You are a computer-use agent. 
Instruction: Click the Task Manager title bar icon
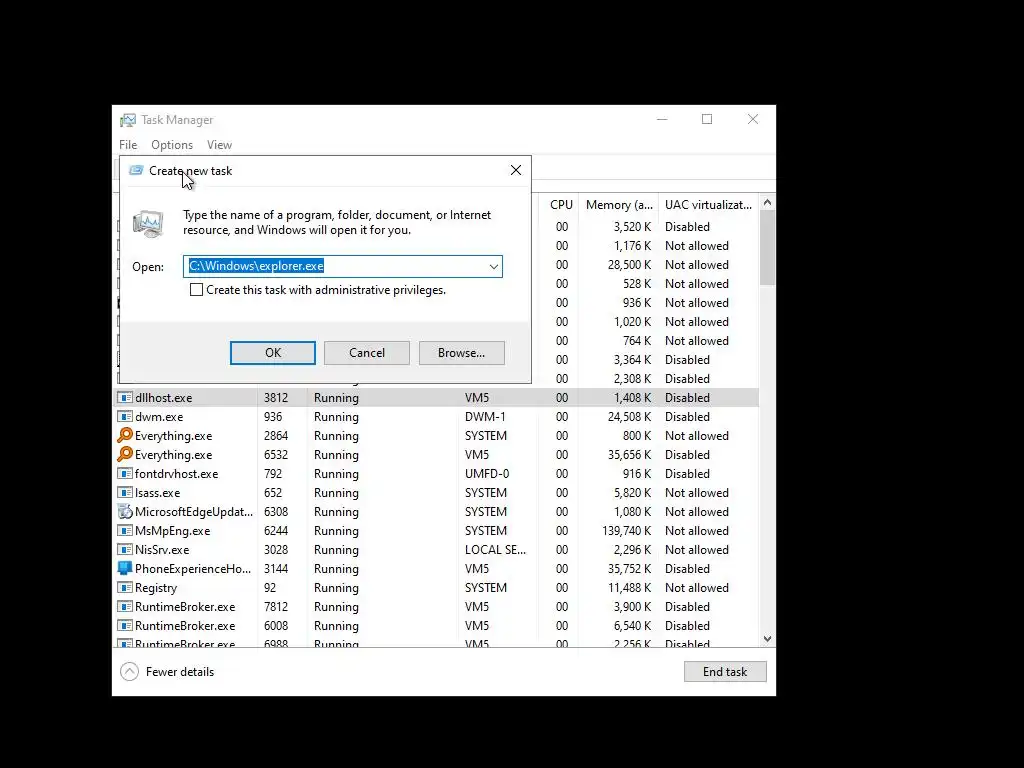click(128, 120)
